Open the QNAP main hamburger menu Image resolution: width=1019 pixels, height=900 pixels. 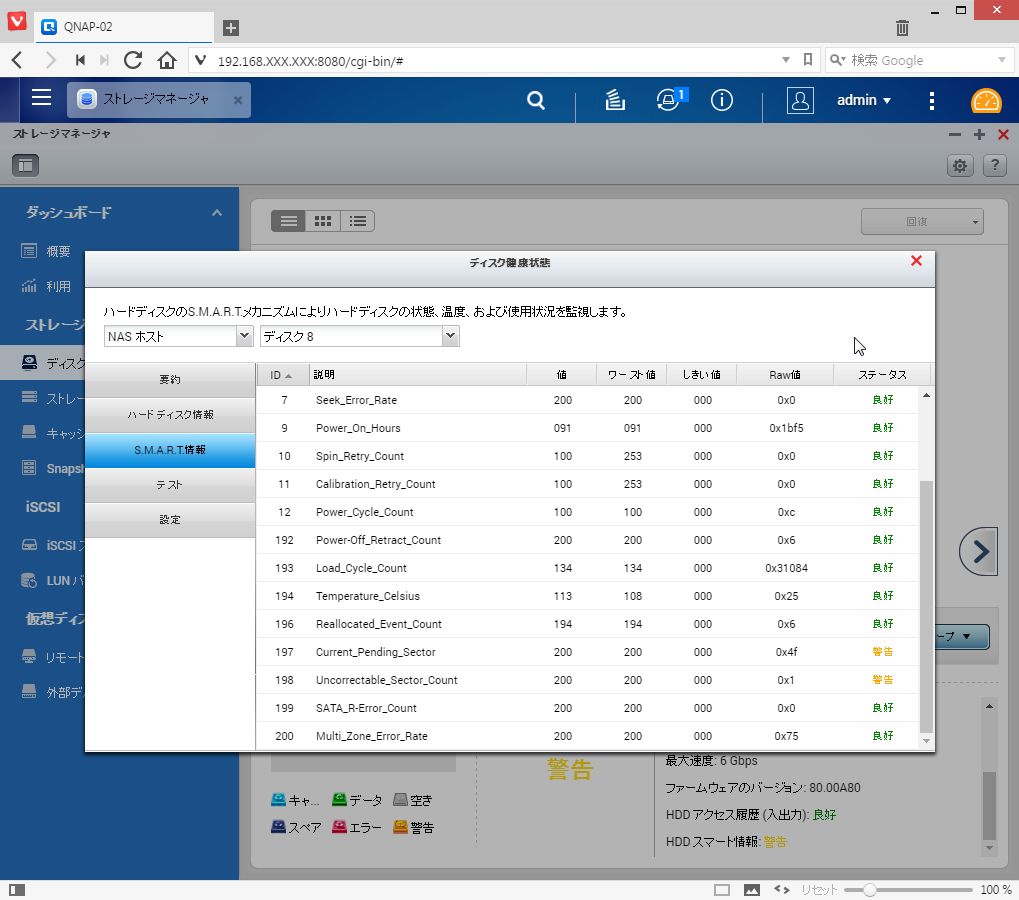pyautogui.click(x=41, y=99)
